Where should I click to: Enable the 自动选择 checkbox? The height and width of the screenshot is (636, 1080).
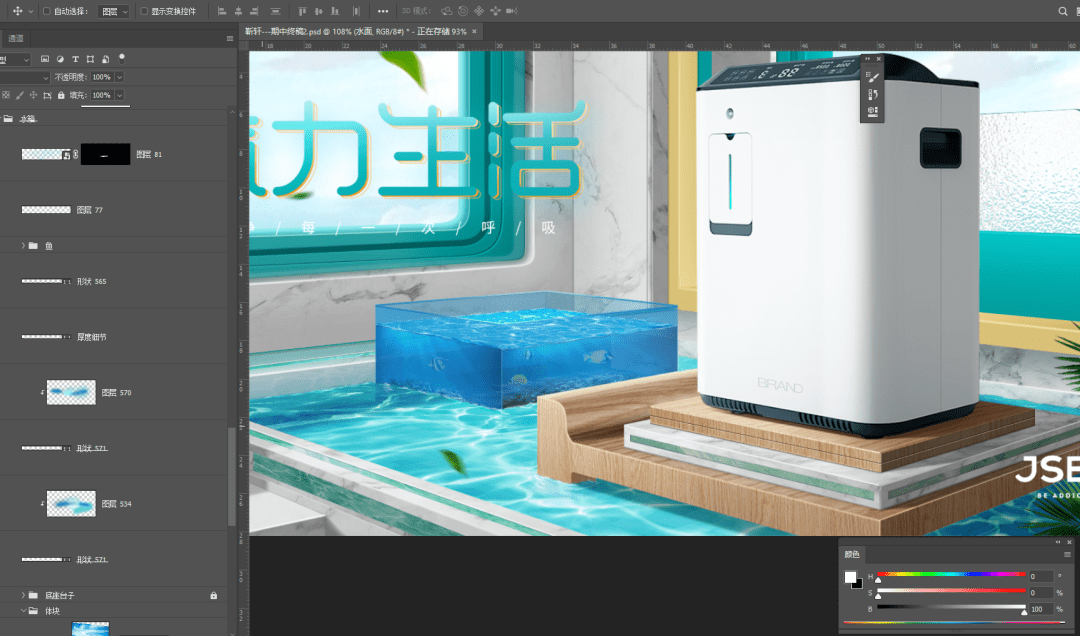tap(46, 11)
